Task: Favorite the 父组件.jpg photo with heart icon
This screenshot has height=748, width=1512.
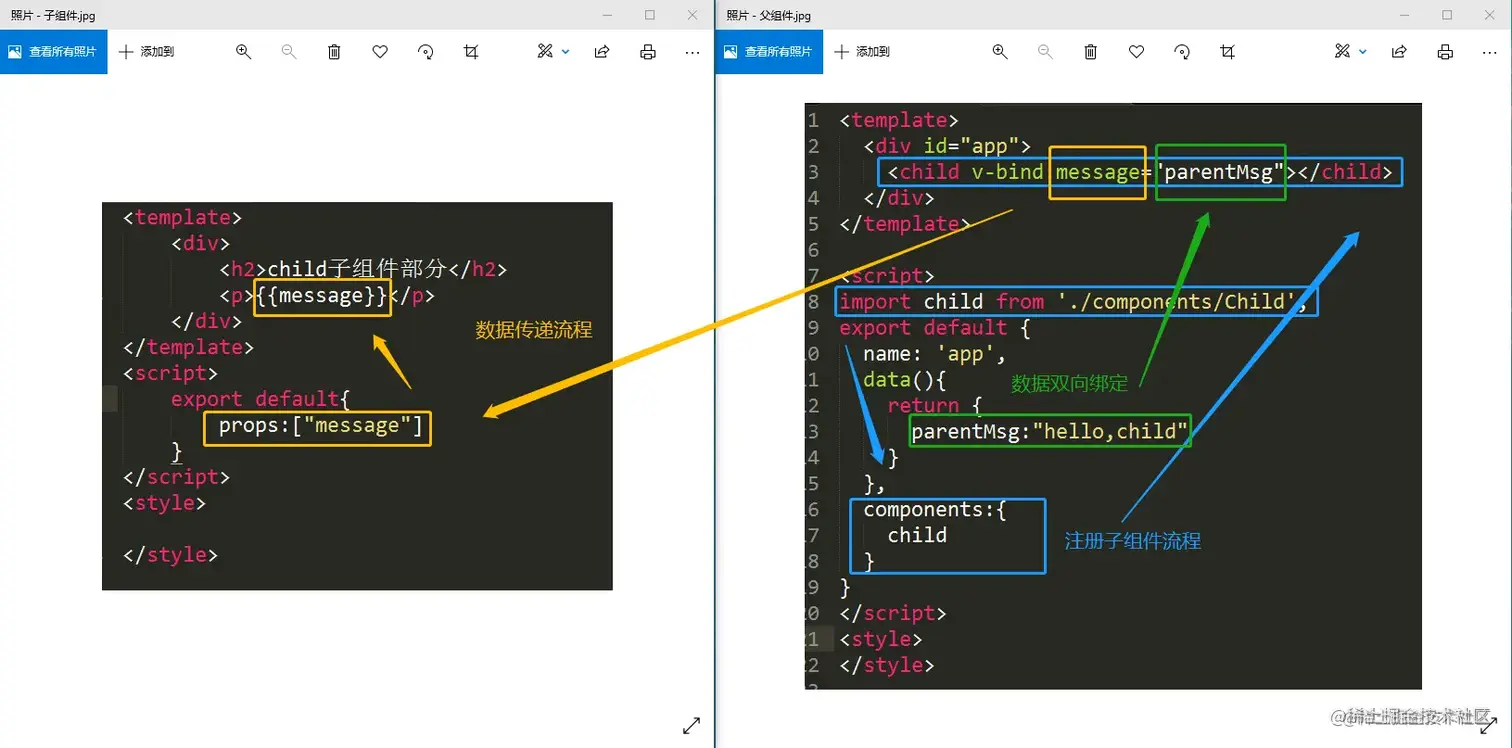Action: 1136,52
